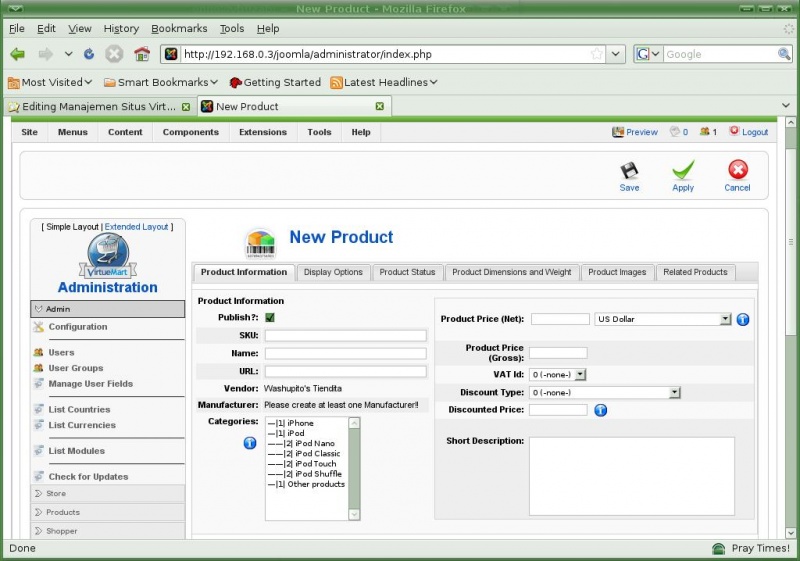
Task: Click the green Apply checkmark icon
Action: coord(683,171)
